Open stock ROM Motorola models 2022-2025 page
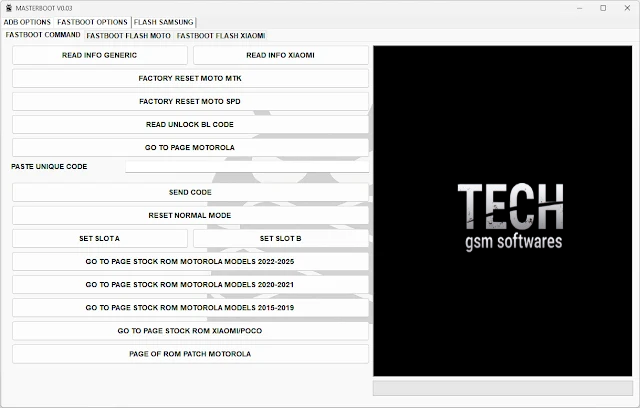Viewport: 640px width, 408px height. pyautogui.click(x=190, y=262)
